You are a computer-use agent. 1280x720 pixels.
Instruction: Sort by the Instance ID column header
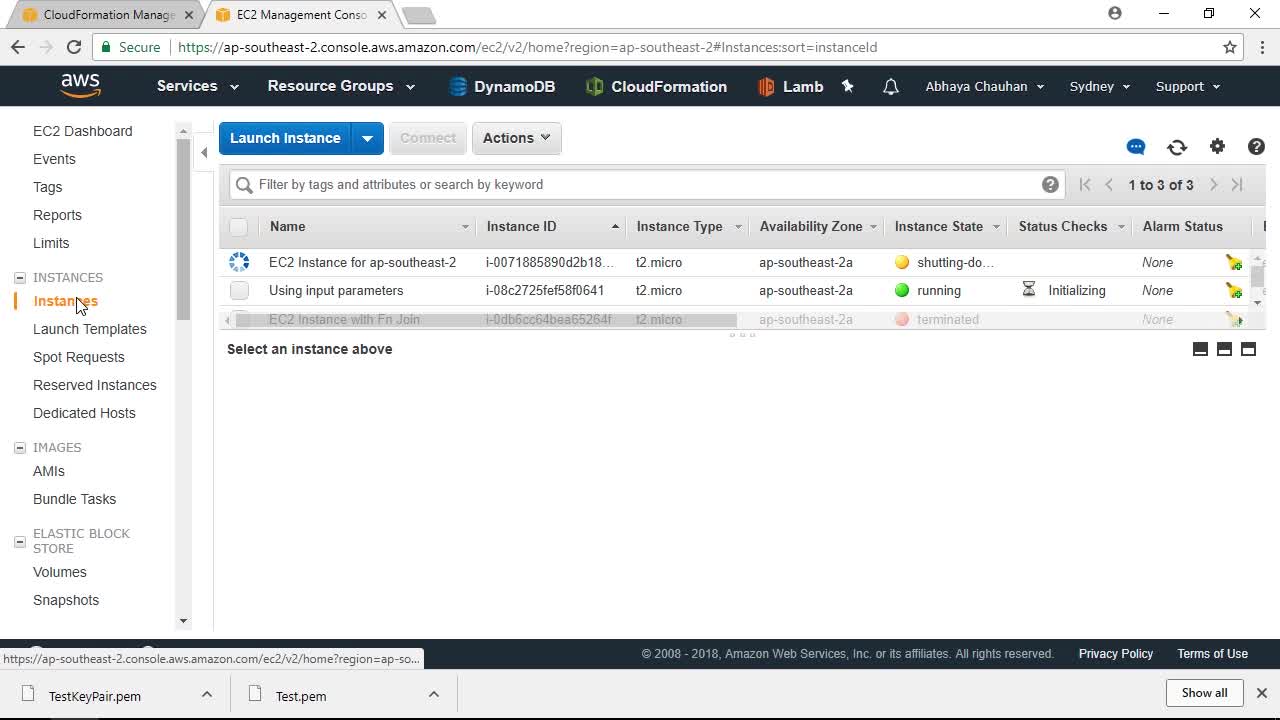click(x=521, y=227)
